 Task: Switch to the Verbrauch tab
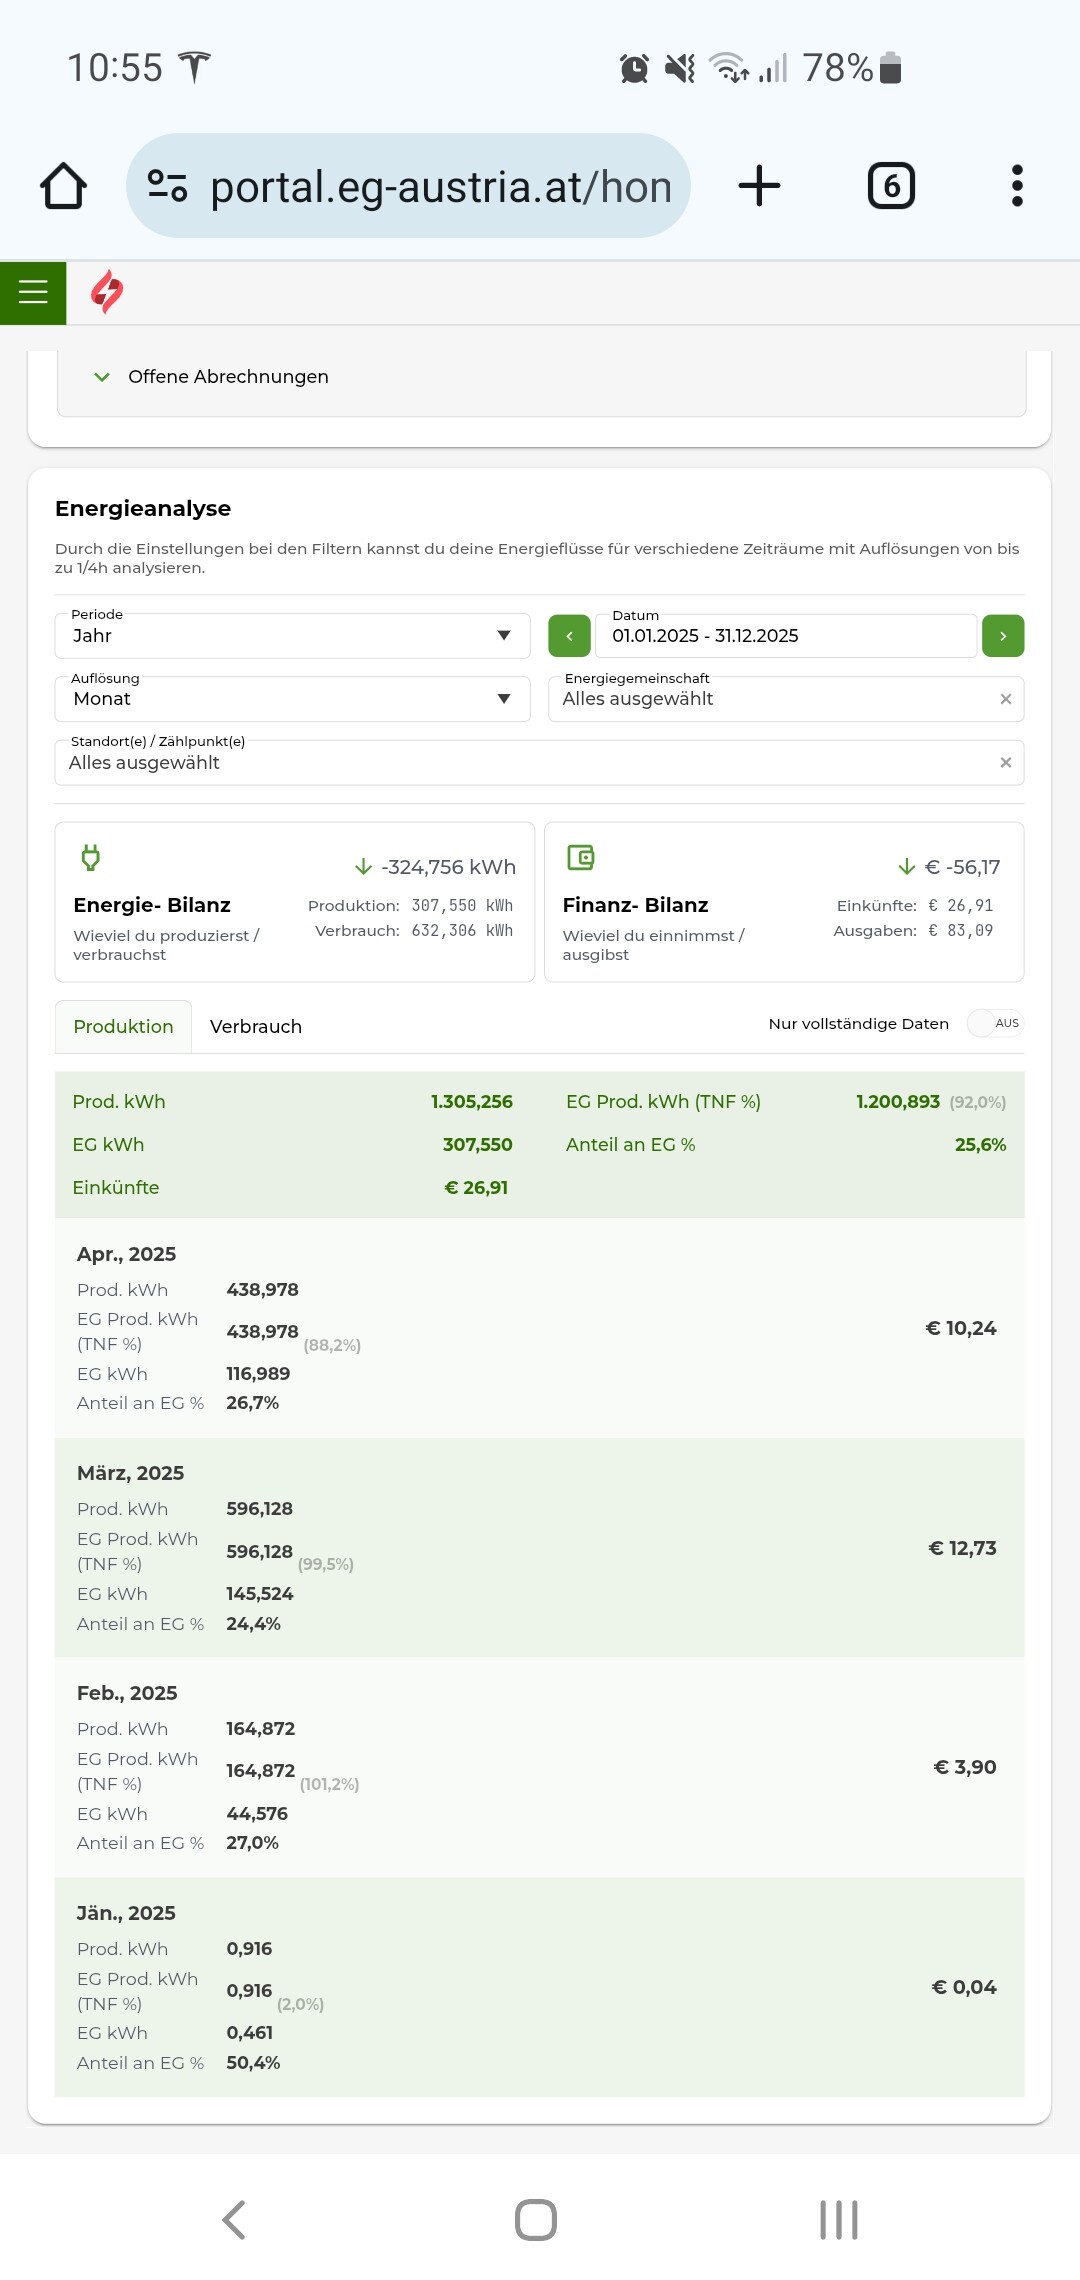pos(255,1027)
